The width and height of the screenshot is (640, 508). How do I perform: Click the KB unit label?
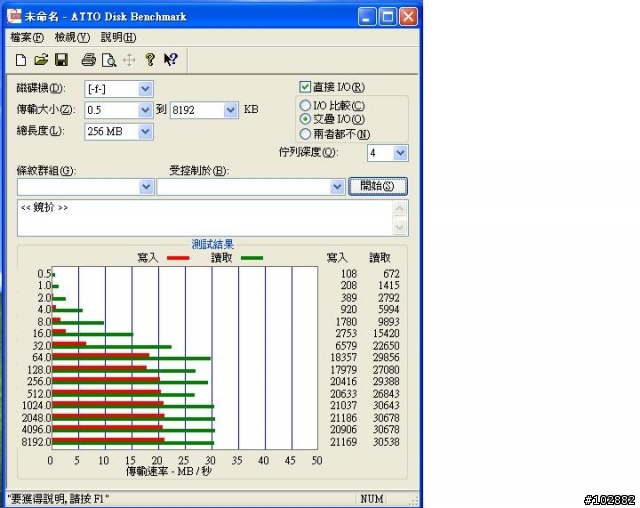(251, 109)
